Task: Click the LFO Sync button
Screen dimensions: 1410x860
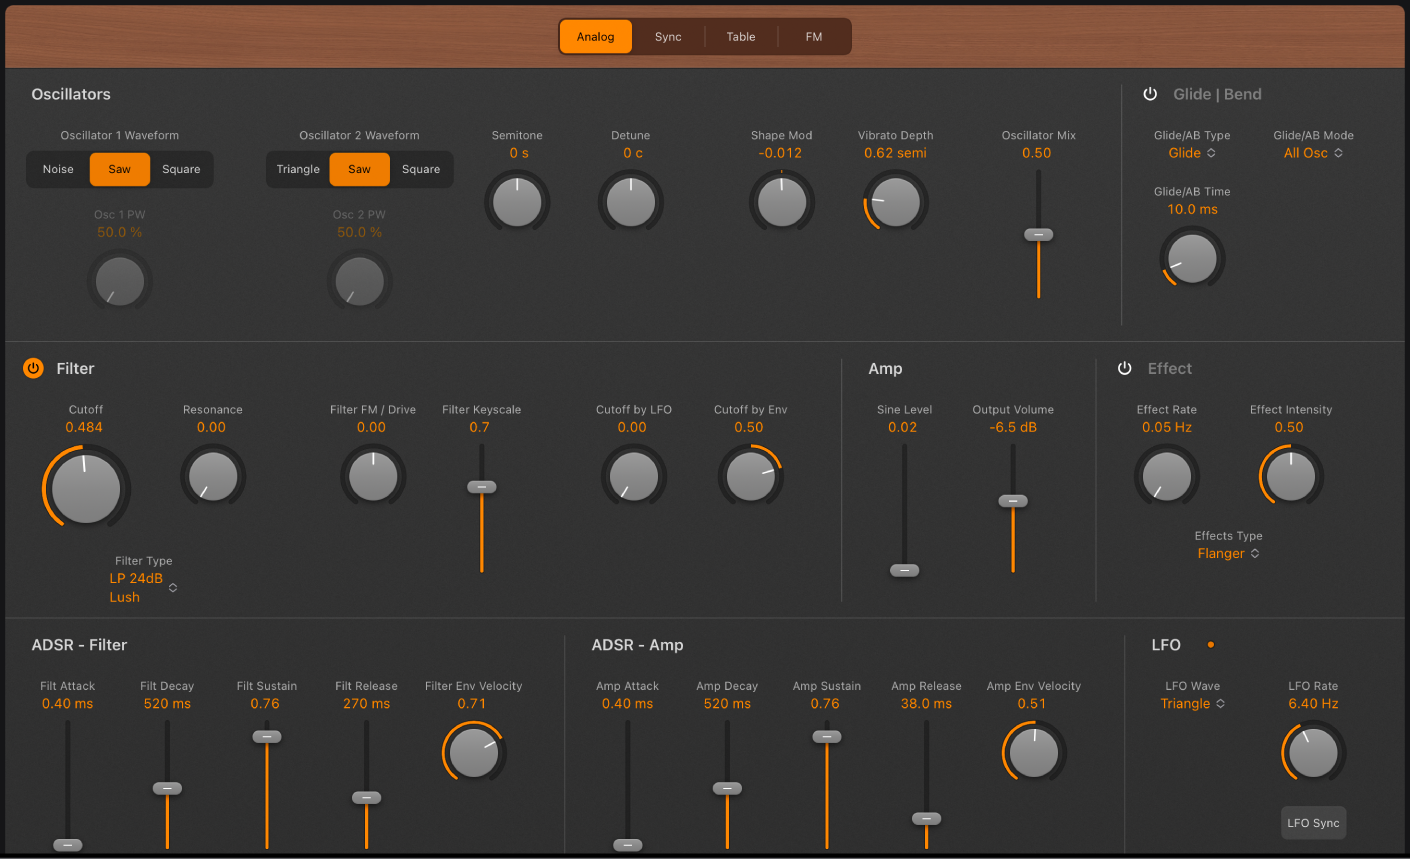Action: pos(1313,822)
